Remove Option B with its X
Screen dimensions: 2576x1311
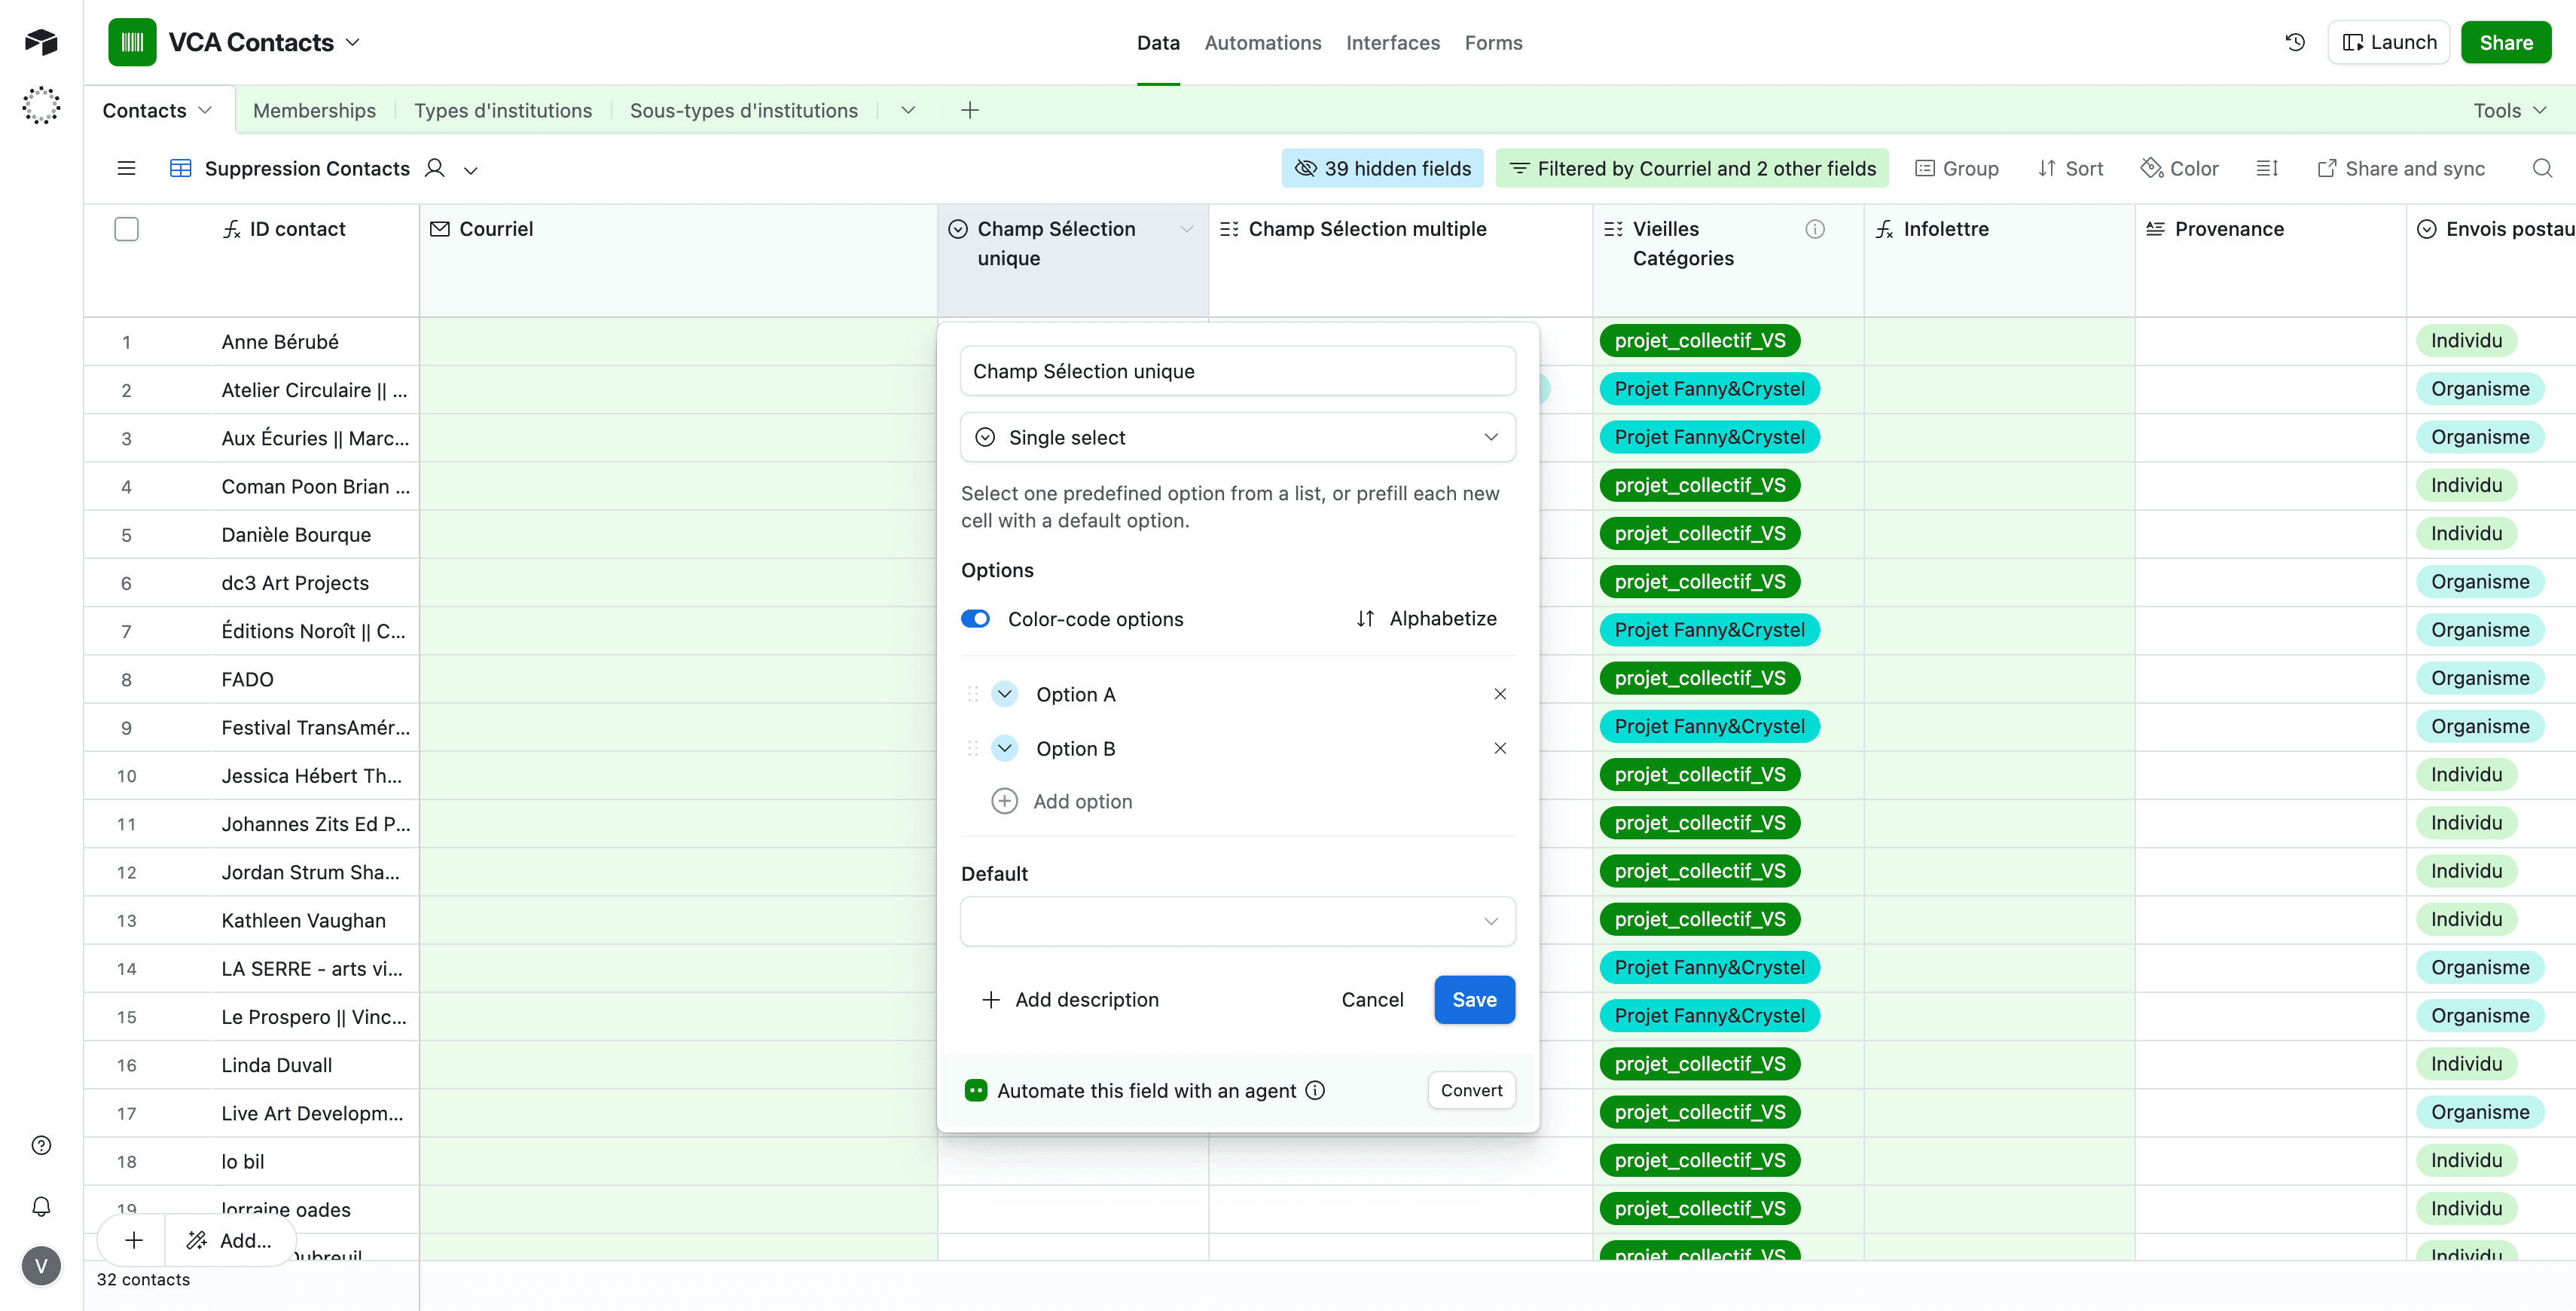[1500, 748]
